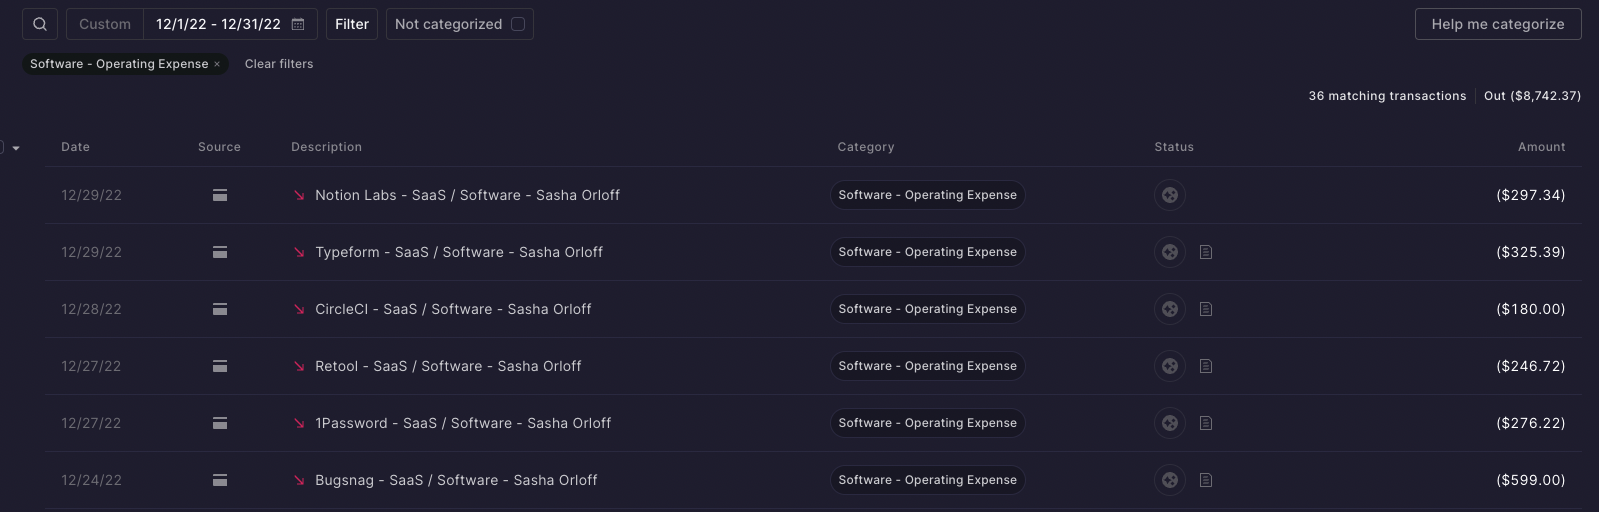Click the search magnifier icon
The height and width of the screenshot is (512, 1599).
pos(40,24)
